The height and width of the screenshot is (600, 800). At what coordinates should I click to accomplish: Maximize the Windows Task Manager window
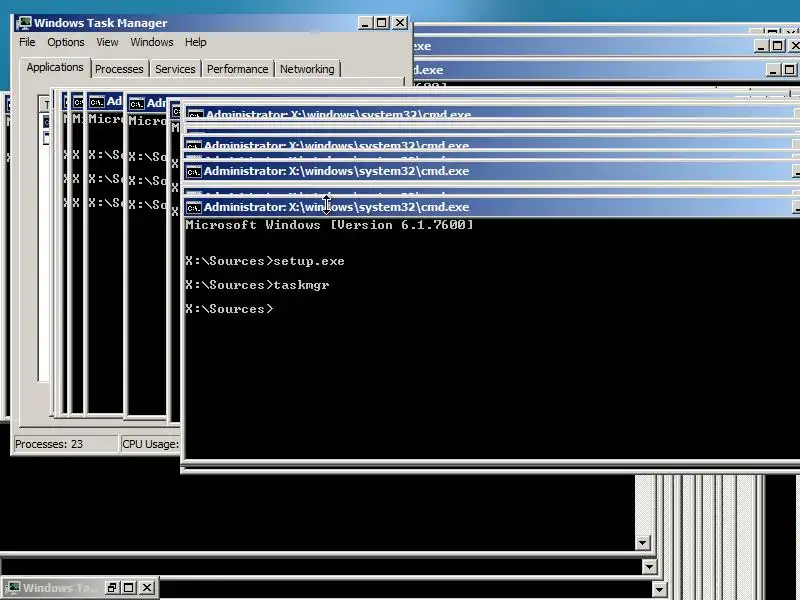382,23
